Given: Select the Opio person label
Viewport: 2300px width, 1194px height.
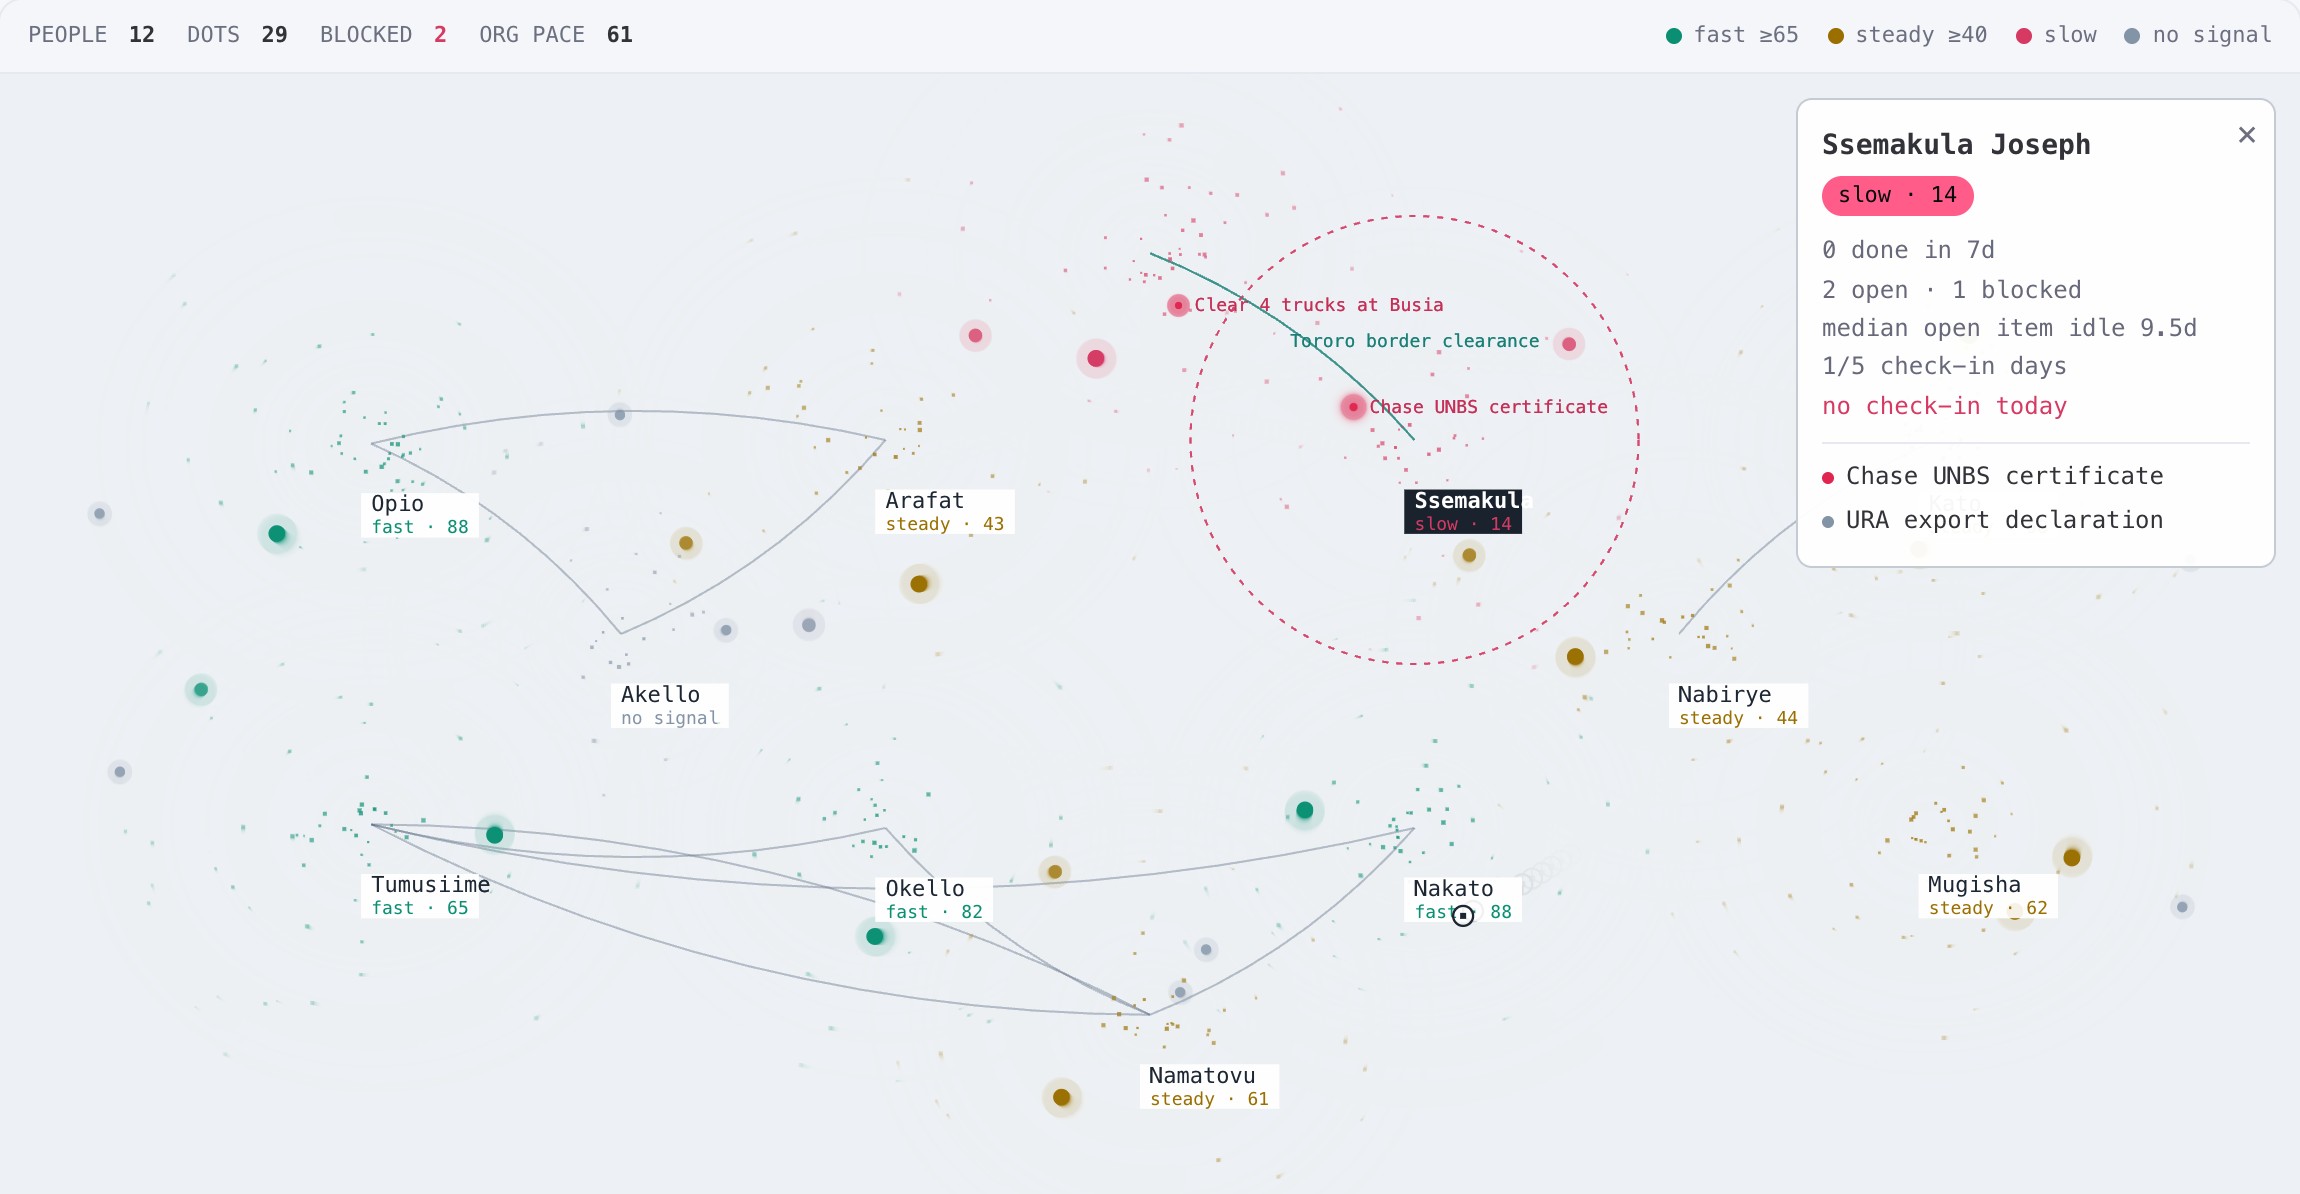Looking at the screenshot, I should click(419, 515).
